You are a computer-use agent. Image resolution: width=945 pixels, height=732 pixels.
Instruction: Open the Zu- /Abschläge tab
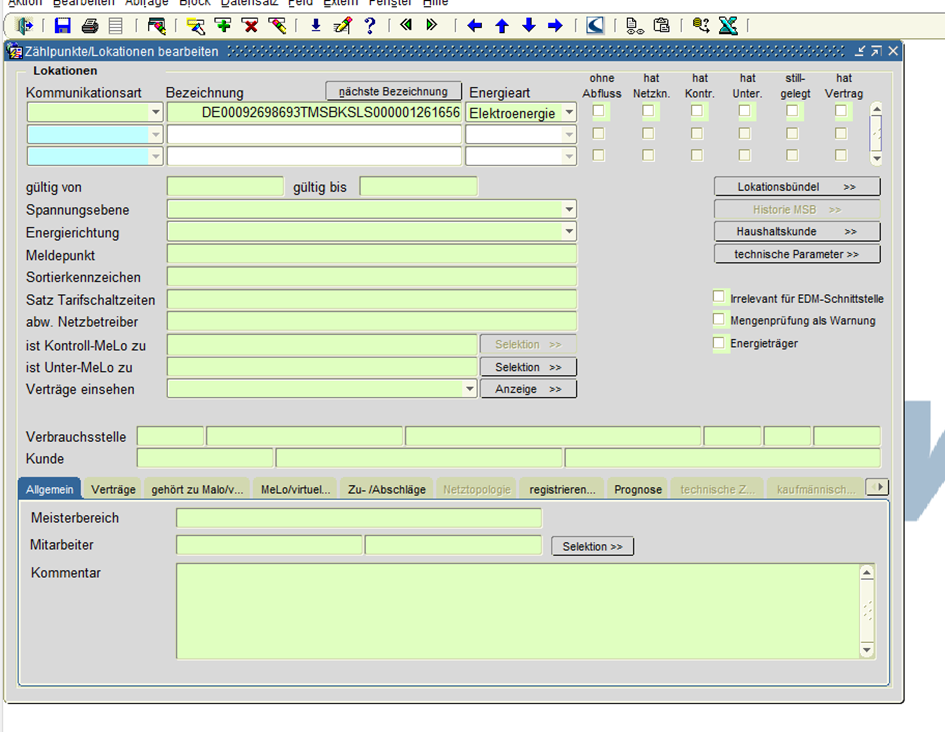click(x=386, y=489)
